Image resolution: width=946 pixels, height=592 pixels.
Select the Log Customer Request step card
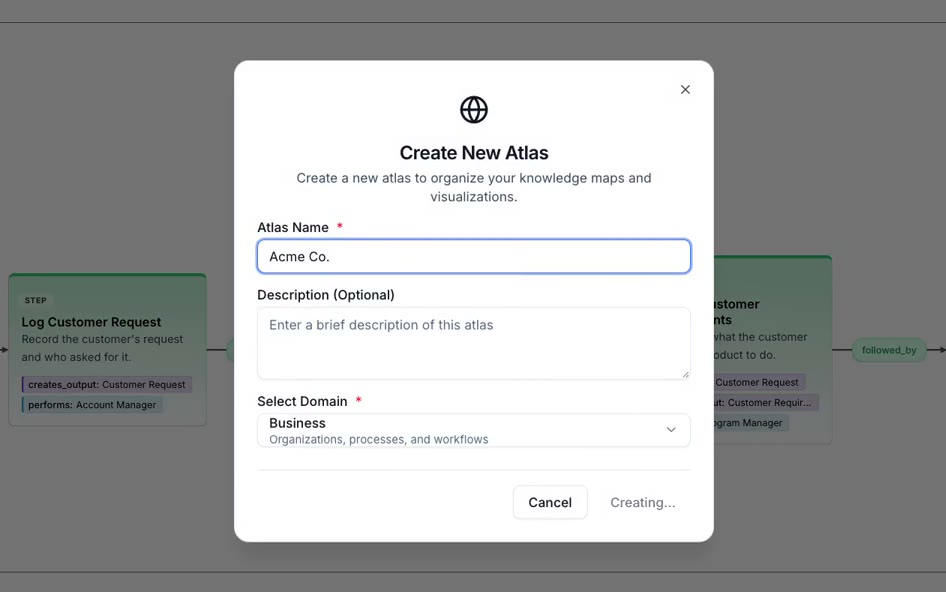(x=107, y=349)
